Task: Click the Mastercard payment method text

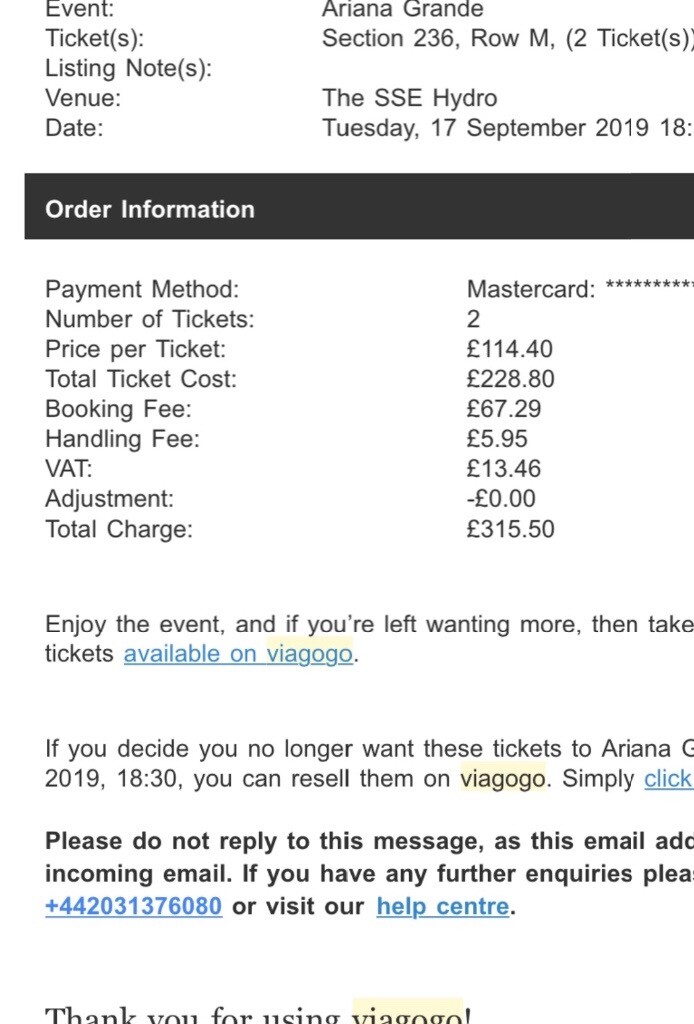Action: (530, 290)
